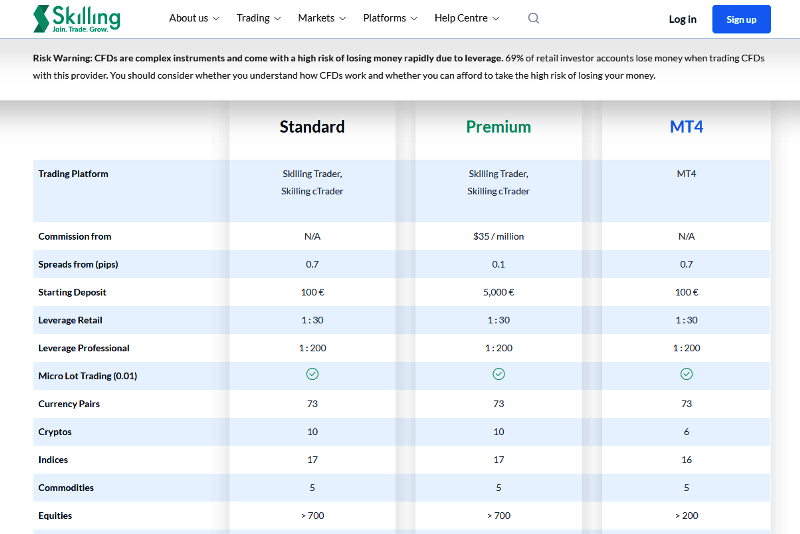This screenshot has height=534, width=800.
Task: Click Micro Lot checkmark in Premium column
Action: 498,374
